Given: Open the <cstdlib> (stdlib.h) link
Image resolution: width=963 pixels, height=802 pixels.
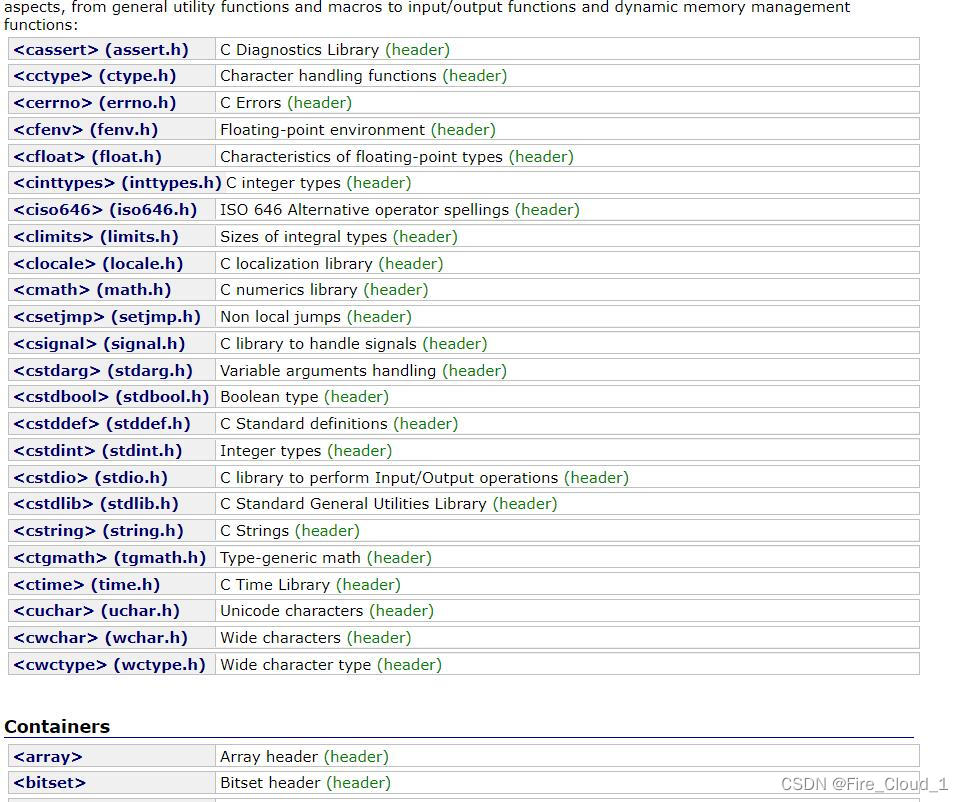Looking at the screenshot, I should coord(96,504).
